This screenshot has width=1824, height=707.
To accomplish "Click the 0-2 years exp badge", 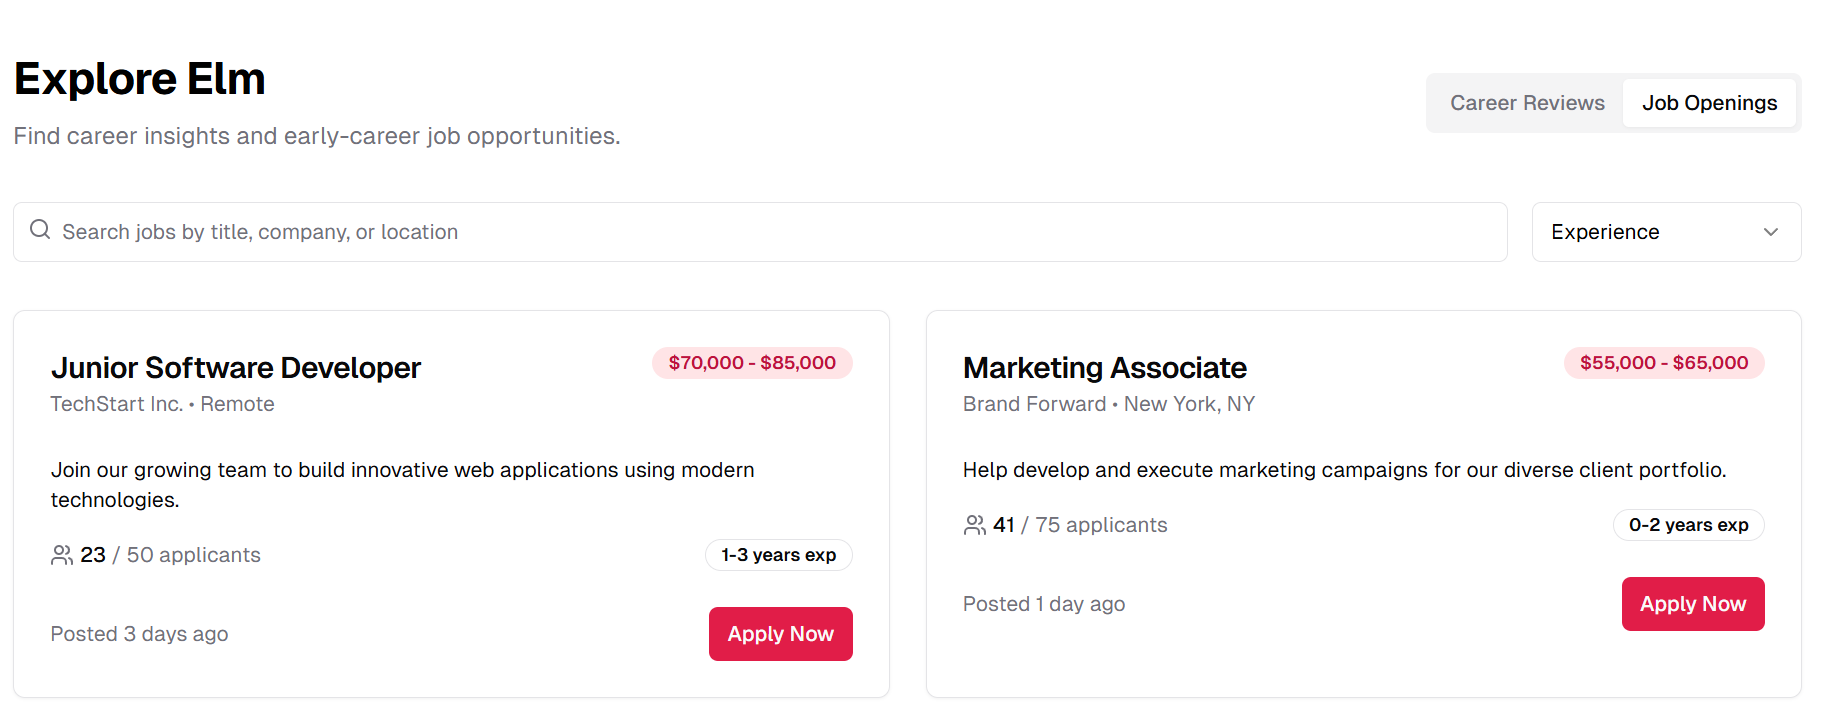I will pos(1688,525).
